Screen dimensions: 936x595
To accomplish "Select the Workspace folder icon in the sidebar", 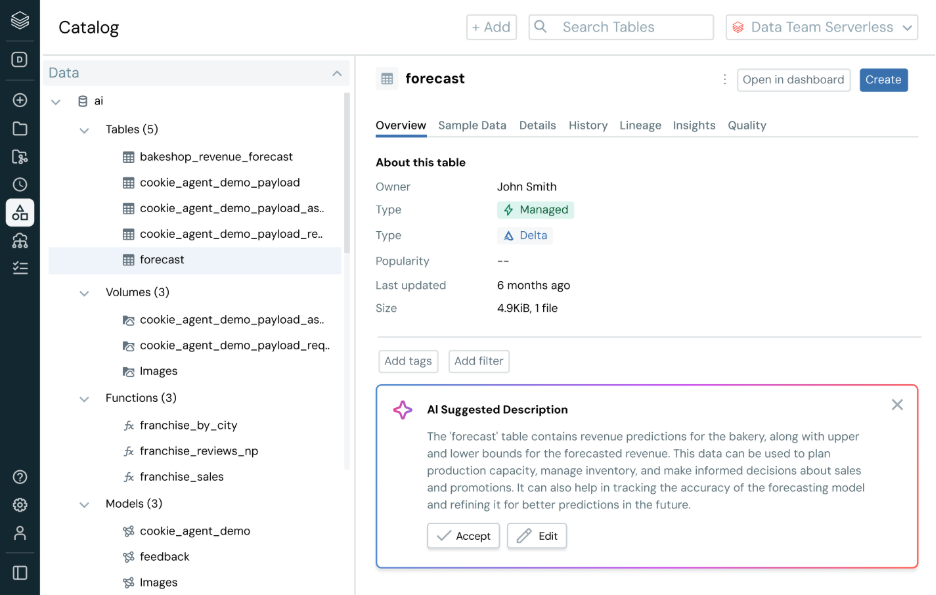I will (20, 128).
